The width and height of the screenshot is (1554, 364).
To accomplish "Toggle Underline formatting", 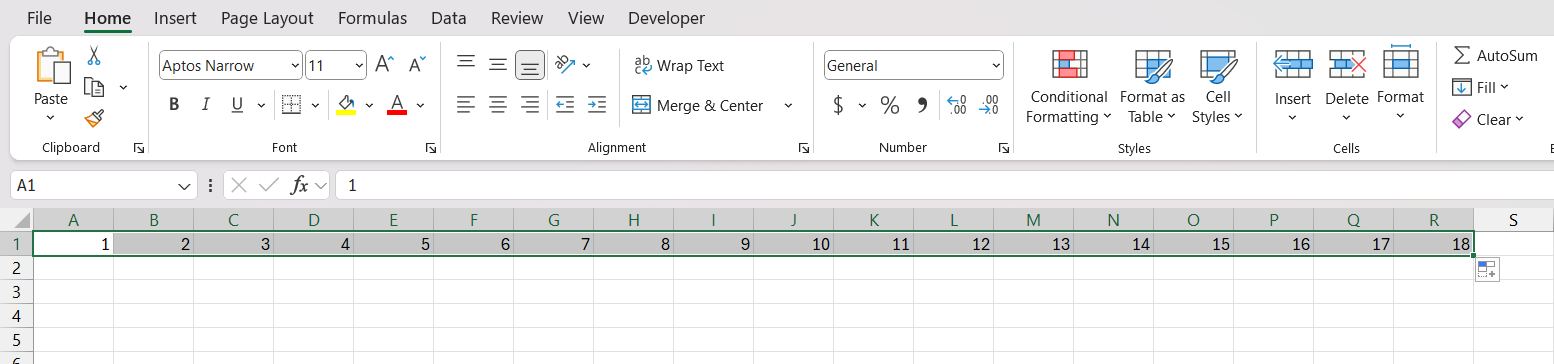I will [237, 104].
